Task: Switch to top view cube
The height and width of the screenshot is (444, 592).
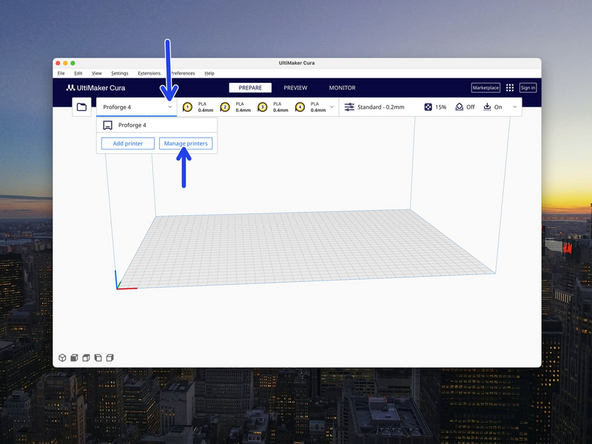Action: (x=86, y=358)
